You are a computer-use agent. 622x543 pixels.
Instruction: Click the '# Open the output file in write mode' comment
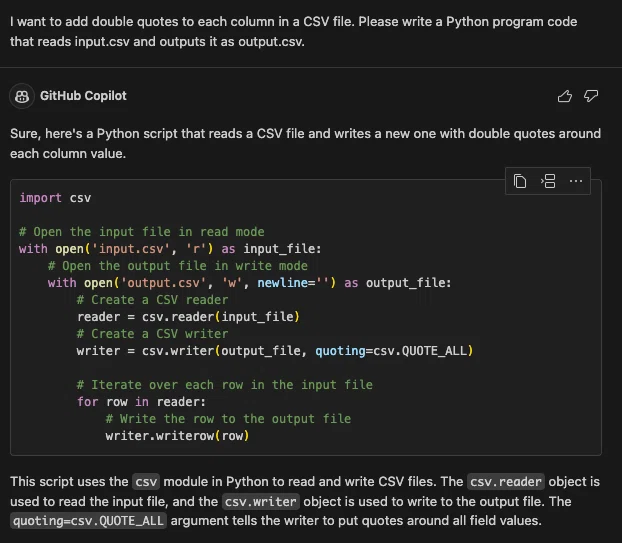pos(178,266)
